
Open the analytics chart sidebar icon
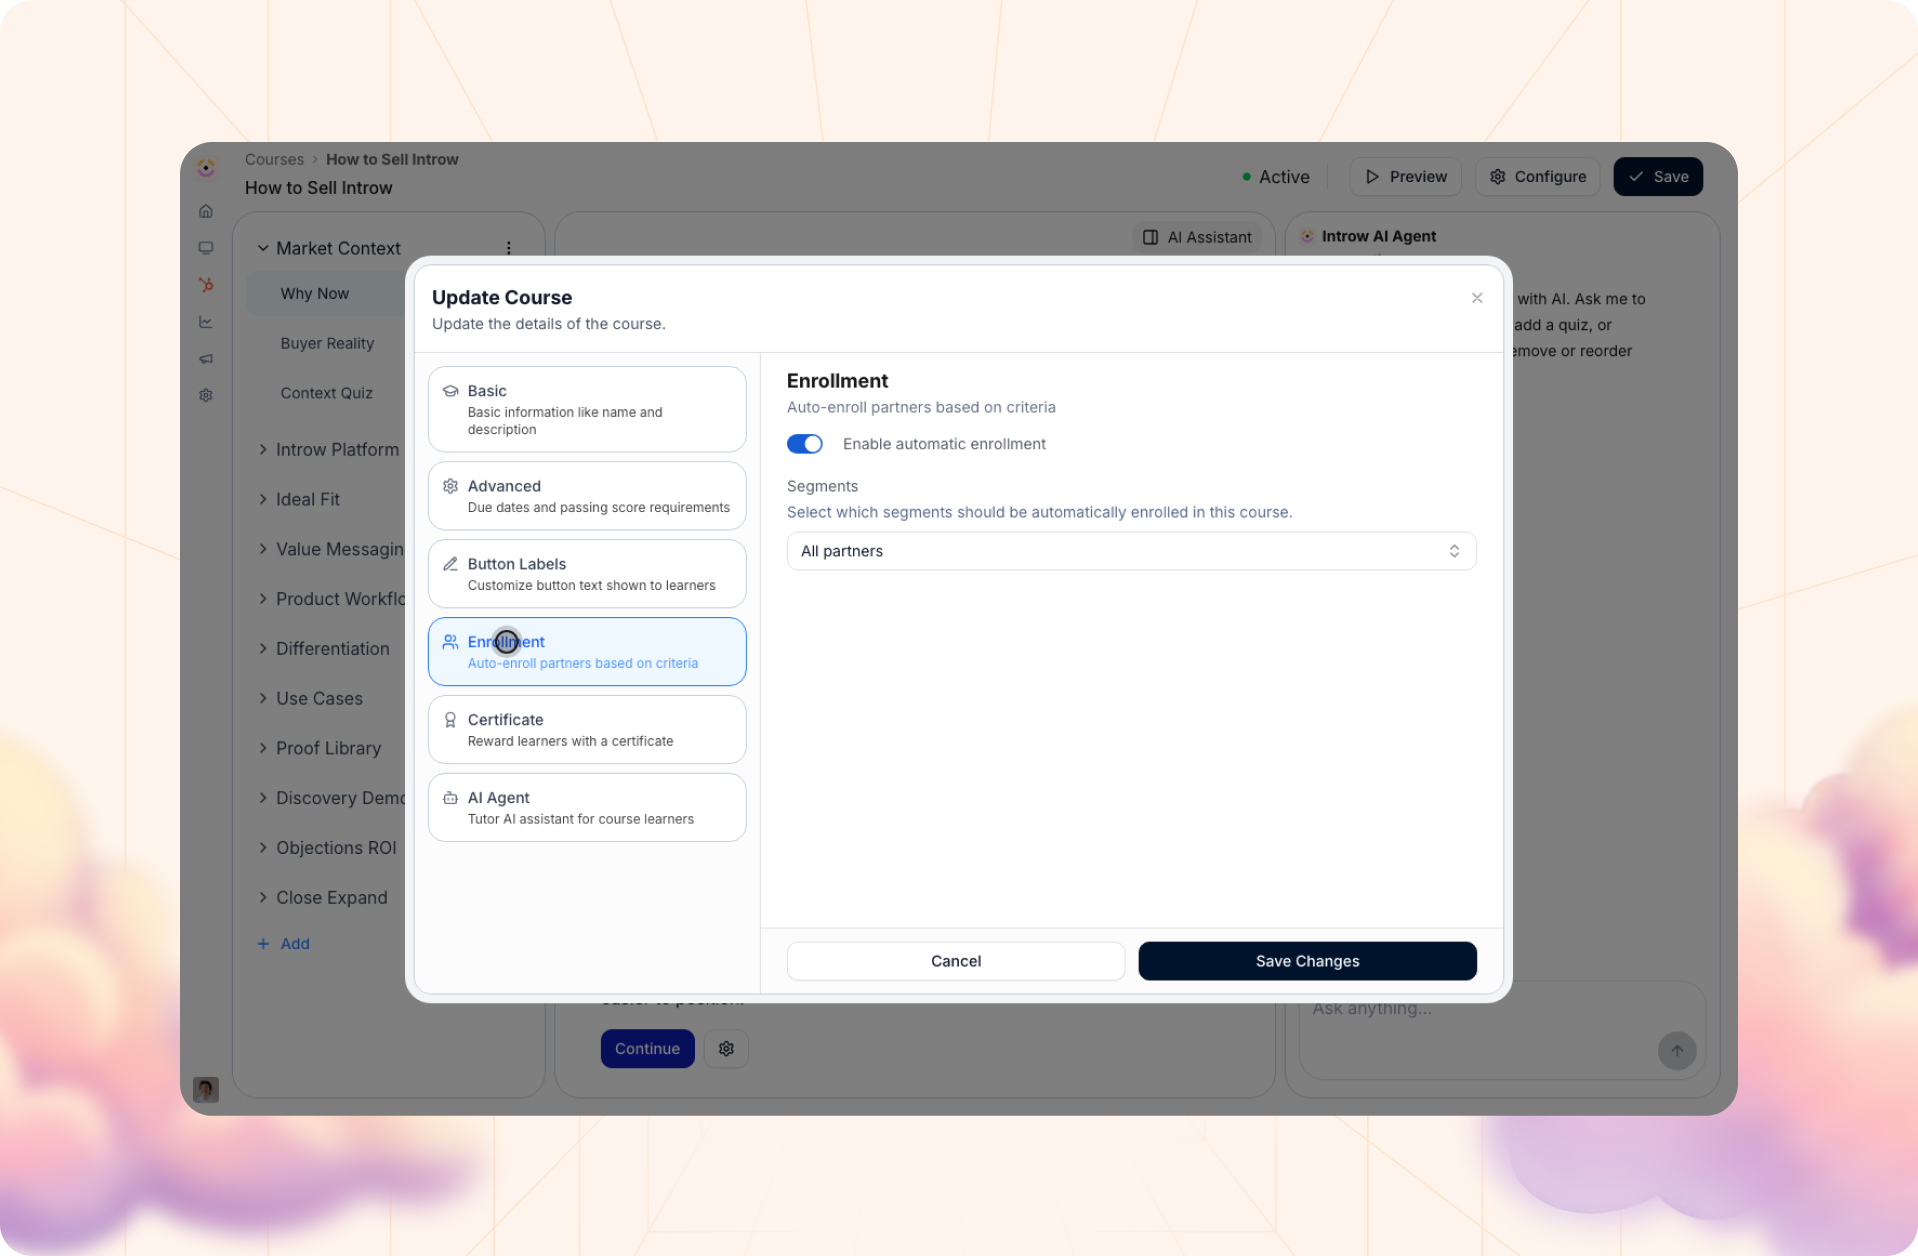(x=206, y=322)
